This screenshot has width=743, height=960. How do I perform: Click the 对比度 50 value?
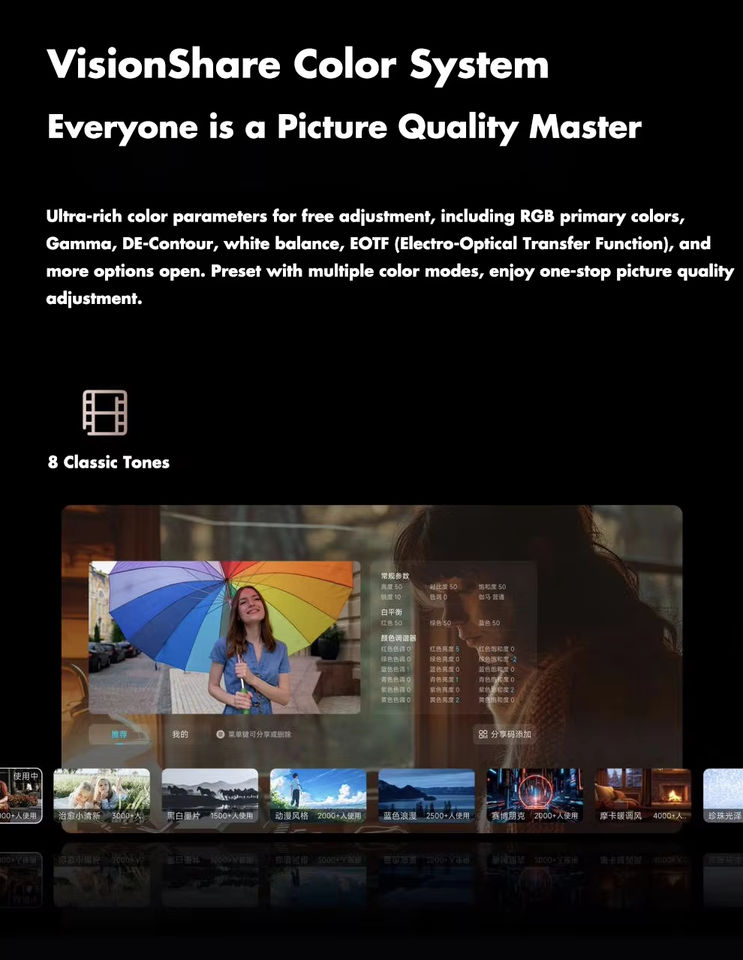point(443,587)
